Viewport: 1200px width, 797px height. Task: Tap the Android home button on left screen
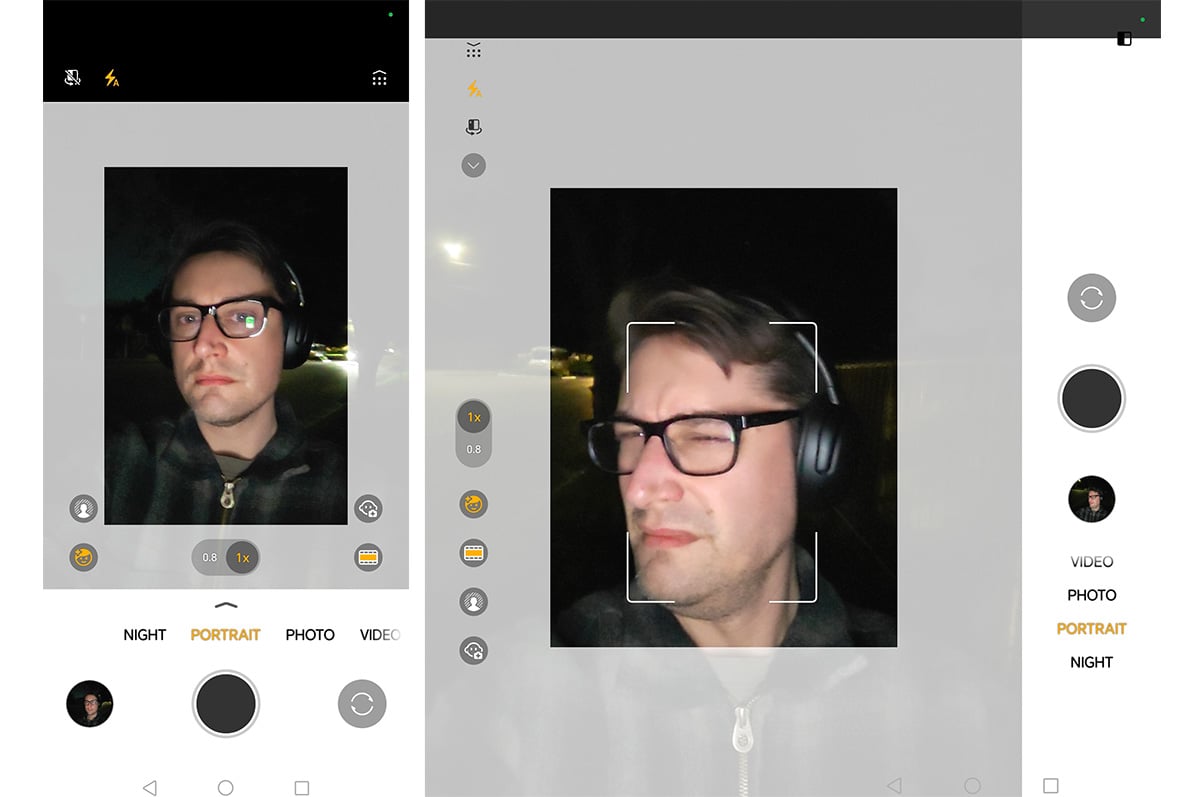(226, 788)
